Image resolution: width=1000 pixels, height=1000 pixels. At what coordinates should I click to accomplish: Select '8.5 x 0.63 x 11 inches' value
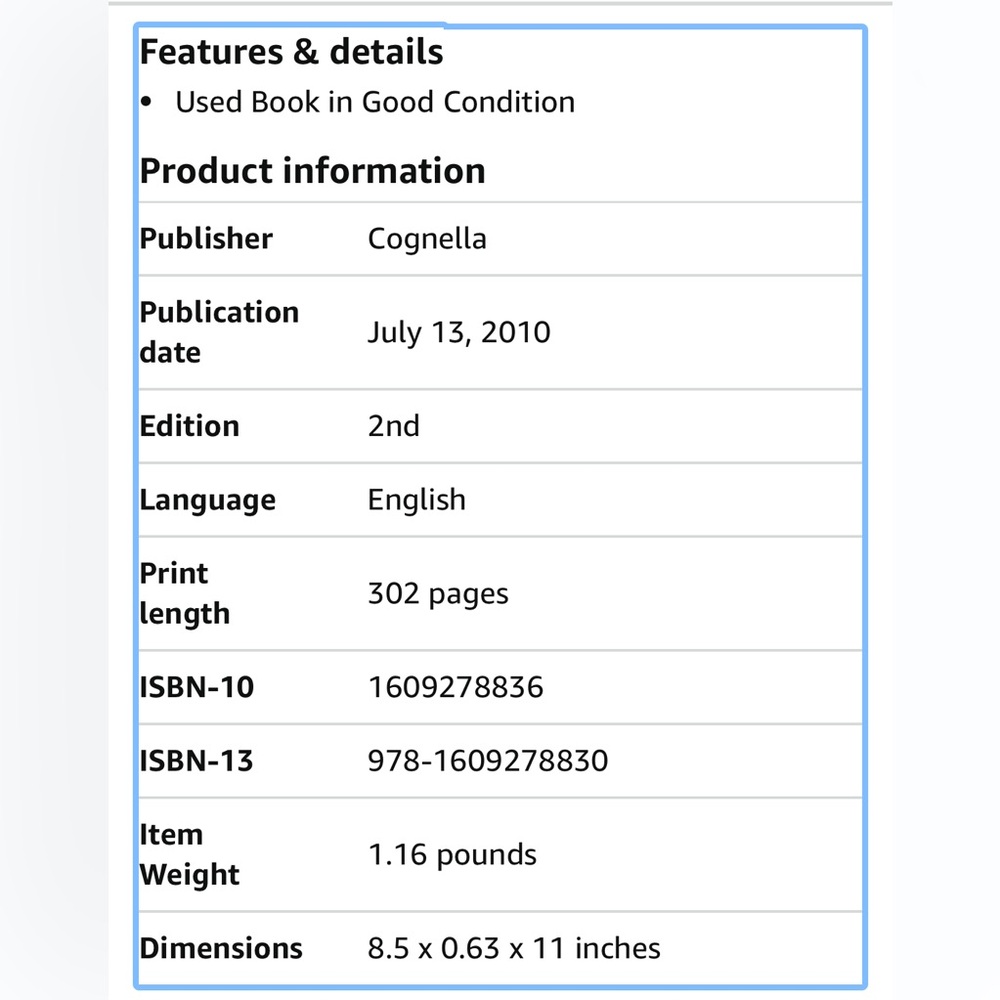point(514,948)
